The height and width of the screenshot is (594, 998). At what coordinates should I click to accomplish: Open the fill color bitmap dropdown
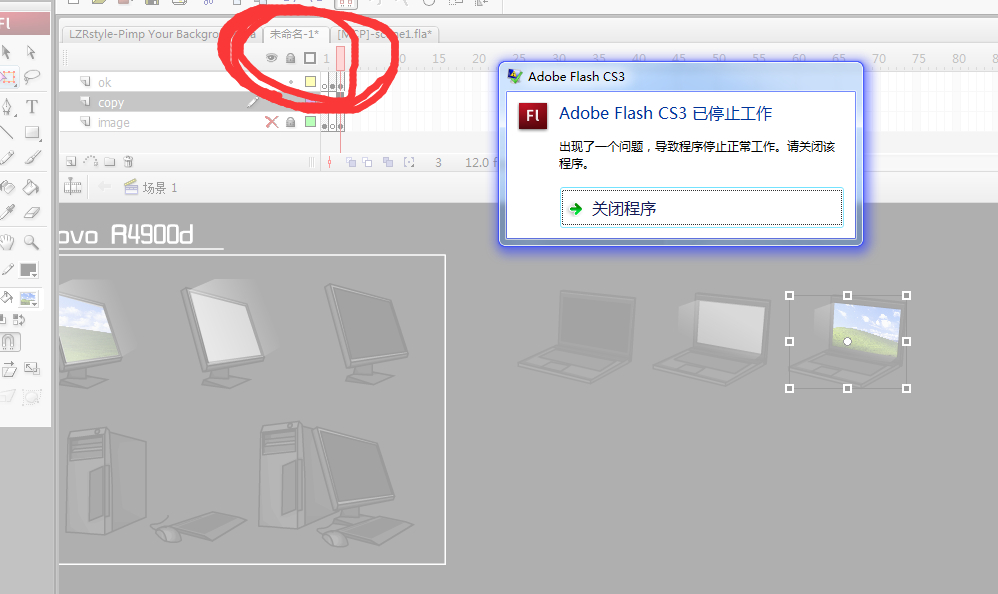click(x=29, y=299)
